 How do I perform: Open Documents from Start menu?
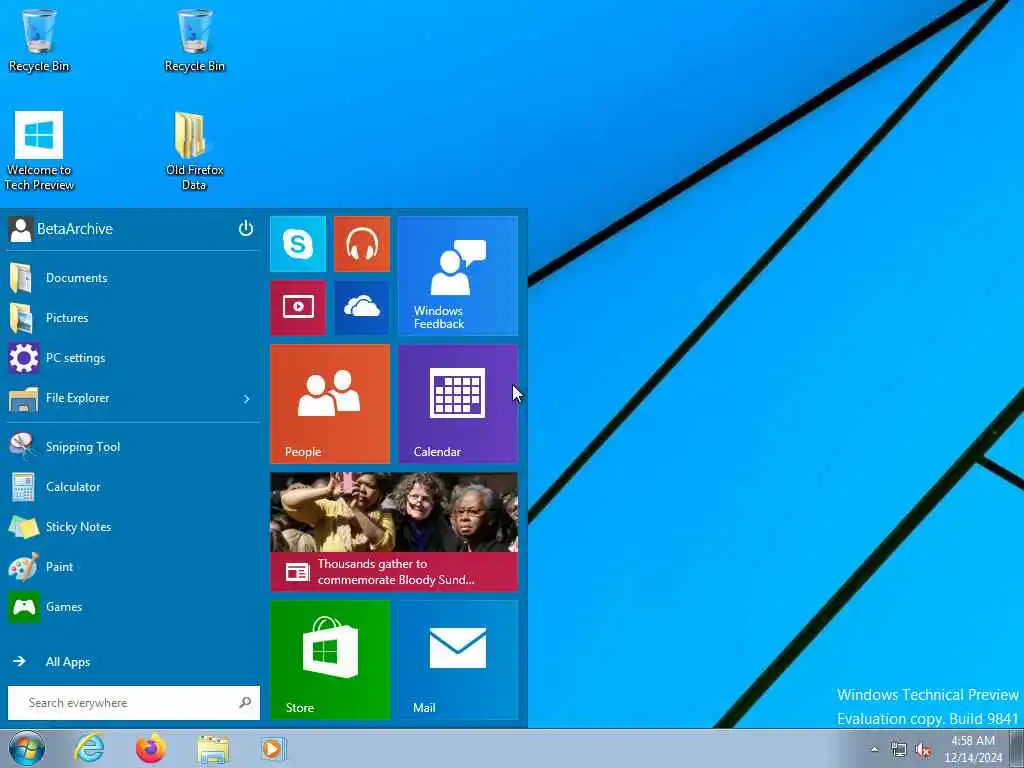[x=133, y=278]
